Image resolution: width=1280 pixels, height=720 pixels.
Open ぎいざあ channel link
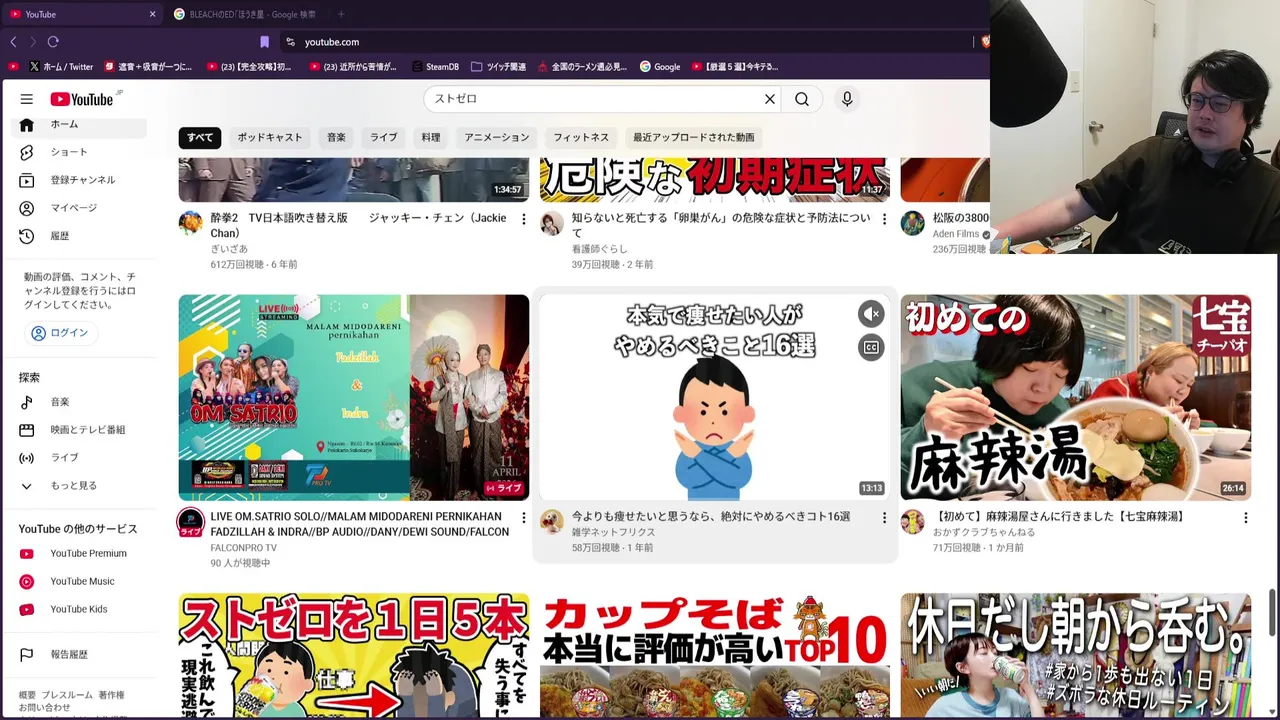(x=229, y=249)
